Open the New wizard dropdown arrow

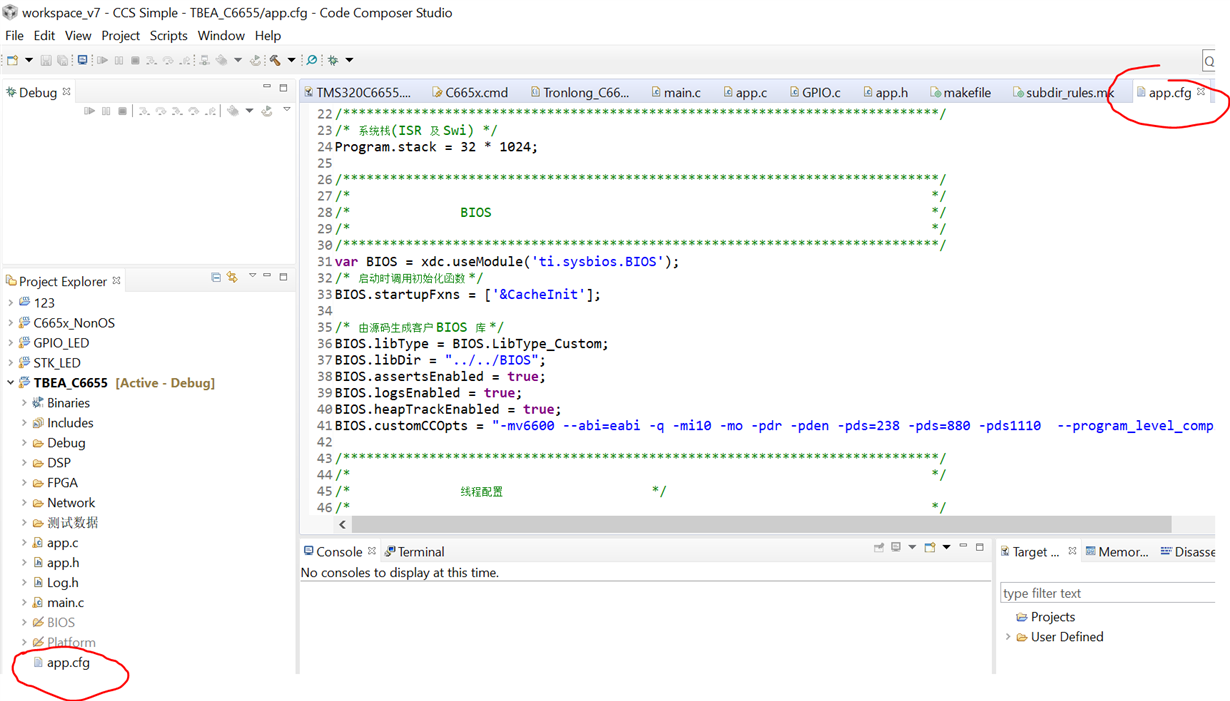click(28, 60)
